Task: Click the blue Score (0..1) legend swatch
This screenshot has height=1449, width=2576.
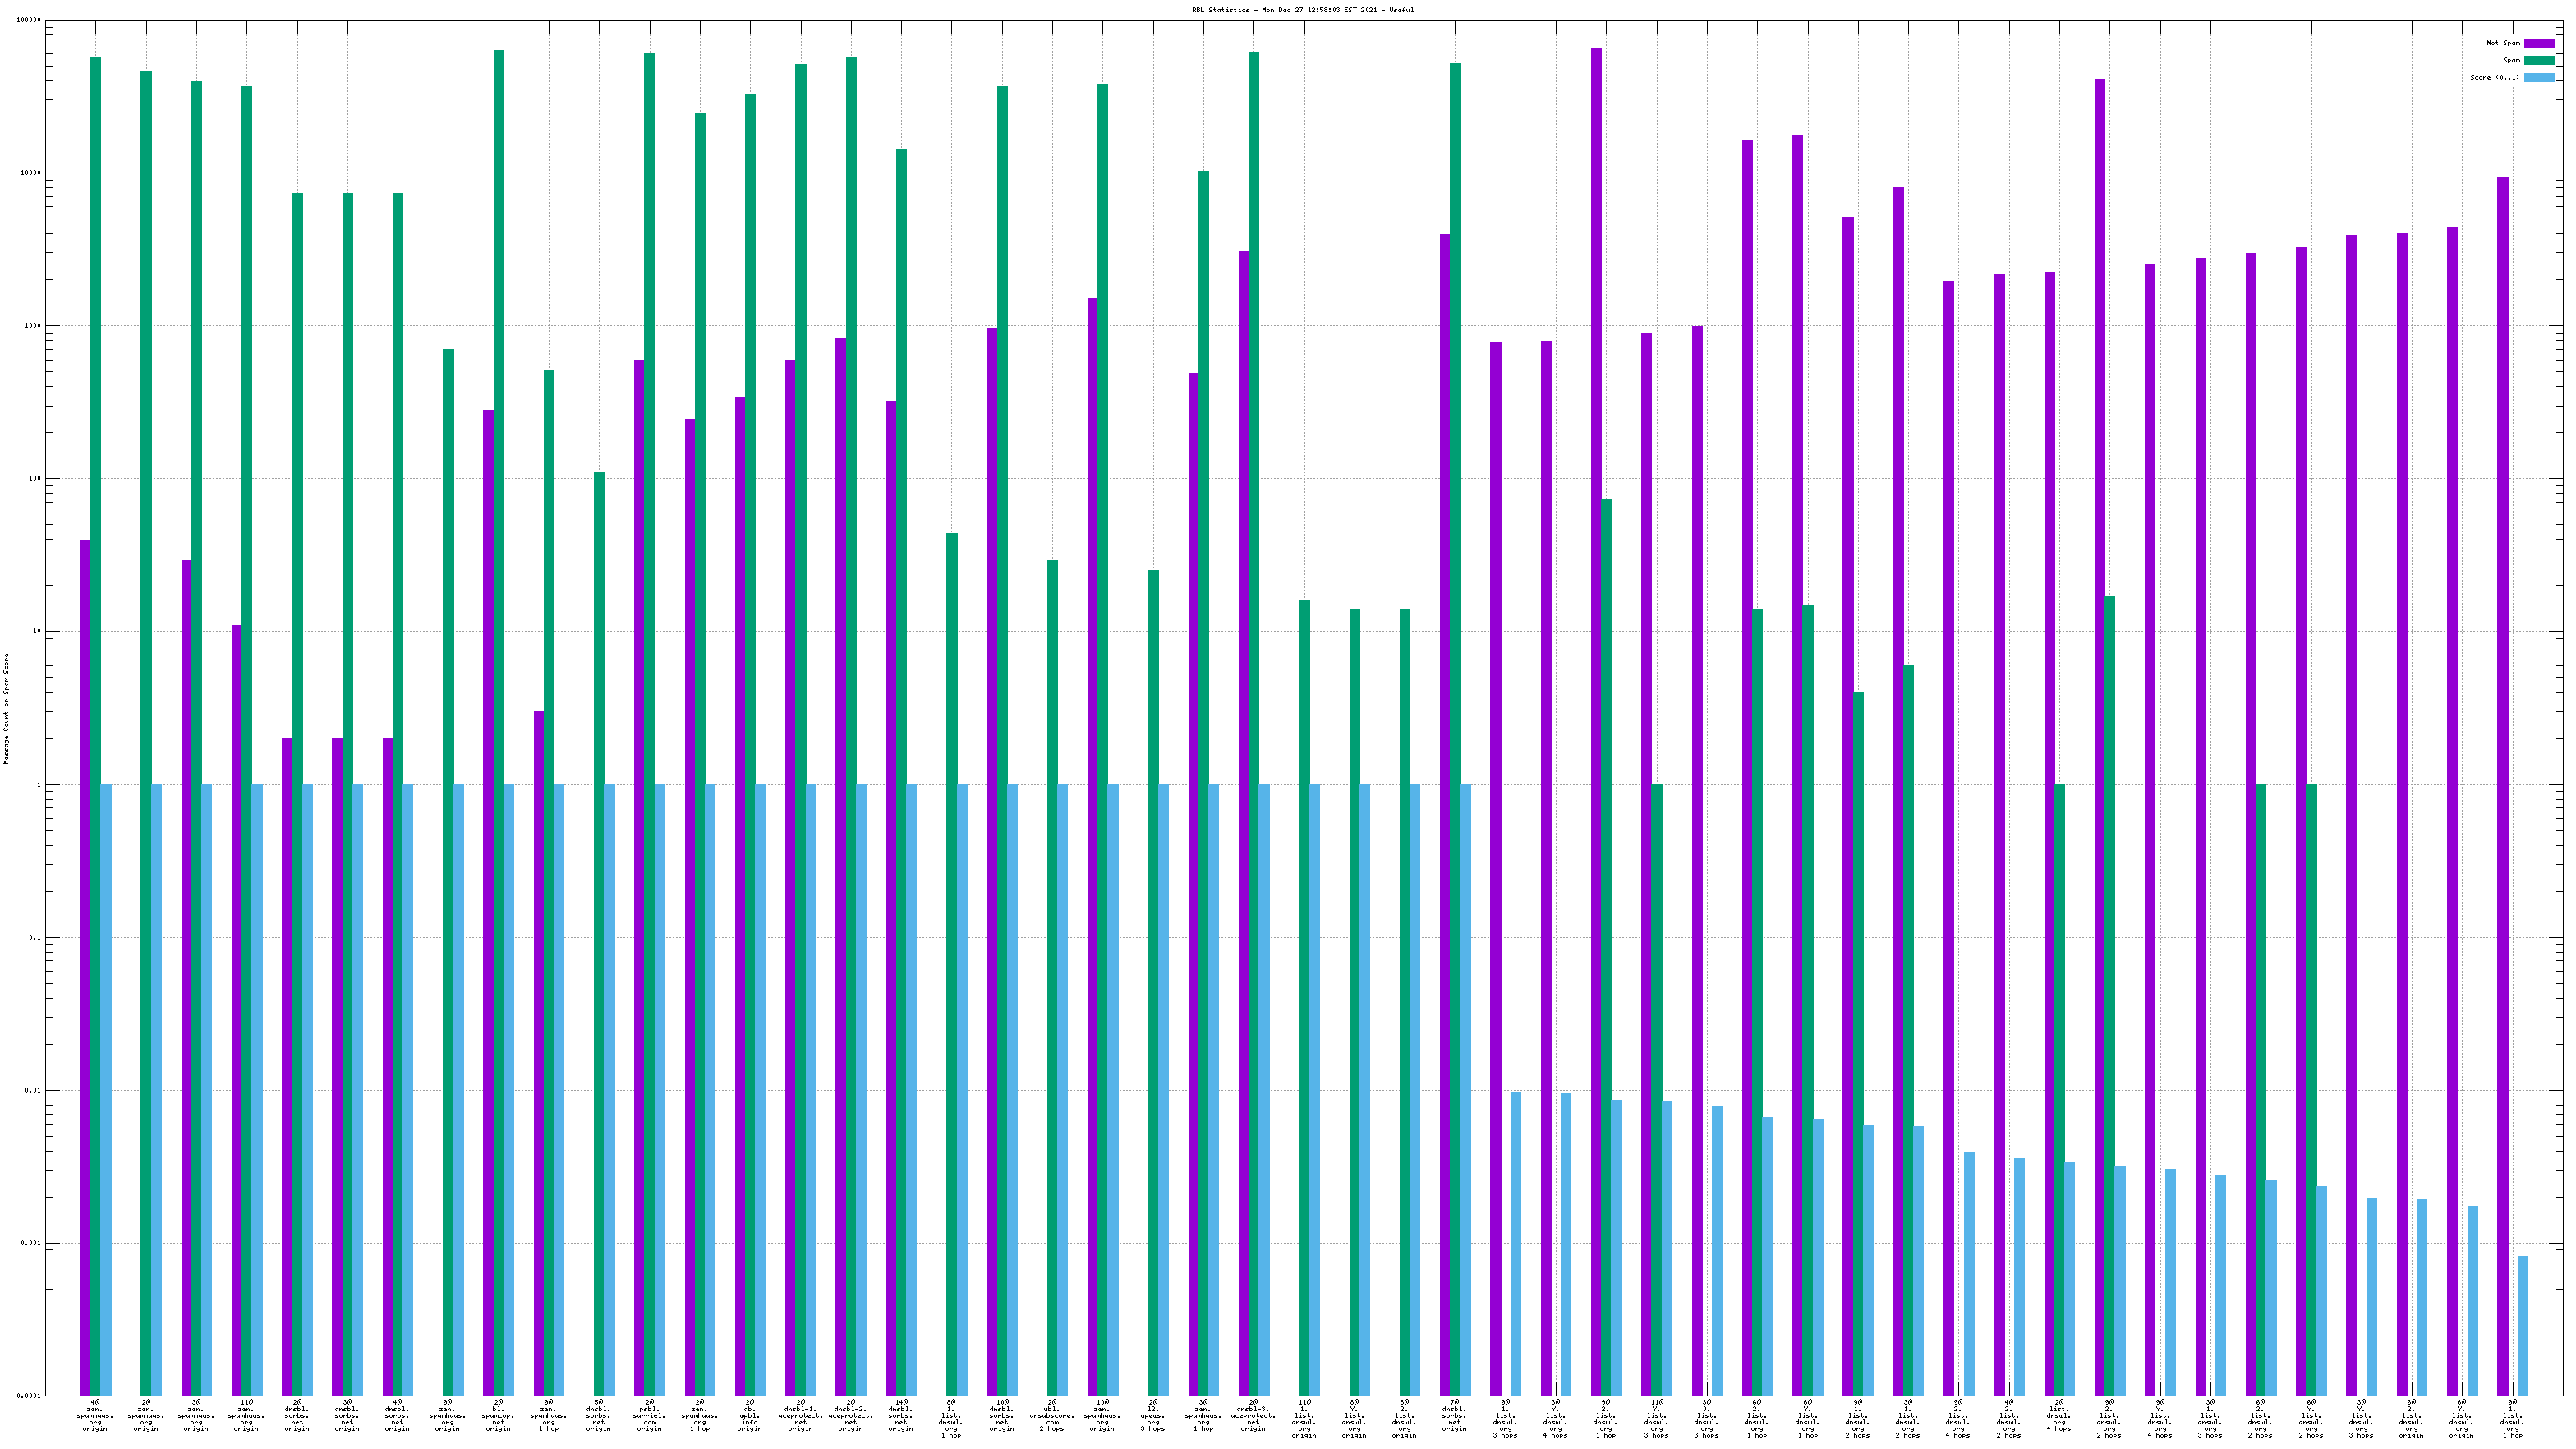Action: [x=2539, y=77]
